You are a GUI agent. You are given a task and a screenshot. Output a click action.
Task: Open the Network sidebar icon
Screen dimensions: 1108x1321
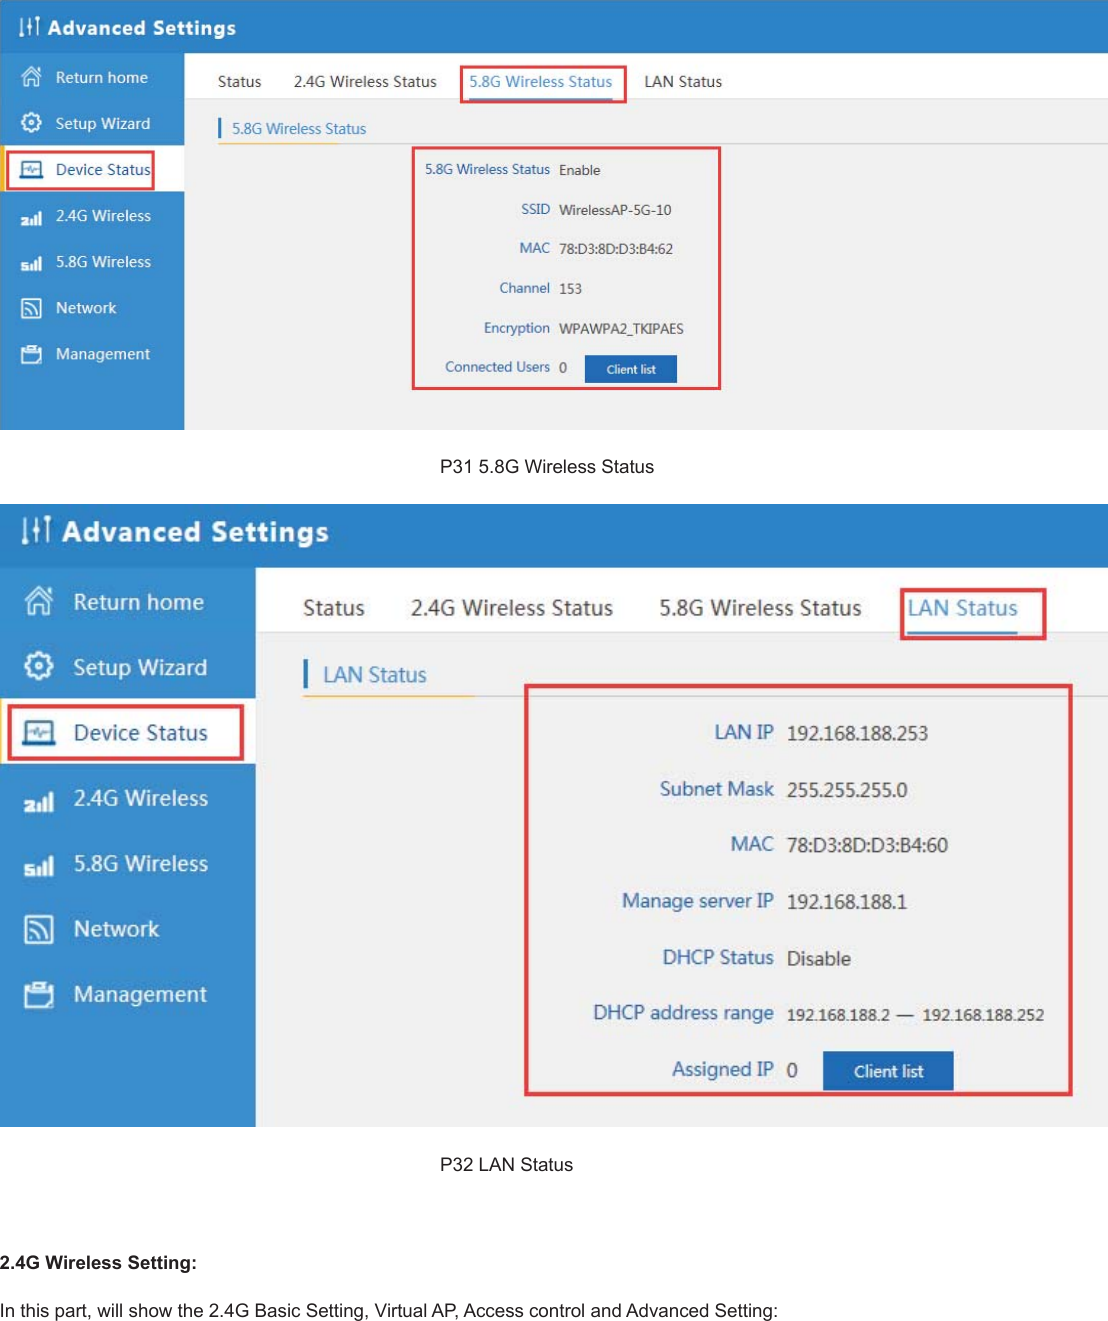[32, 308]
